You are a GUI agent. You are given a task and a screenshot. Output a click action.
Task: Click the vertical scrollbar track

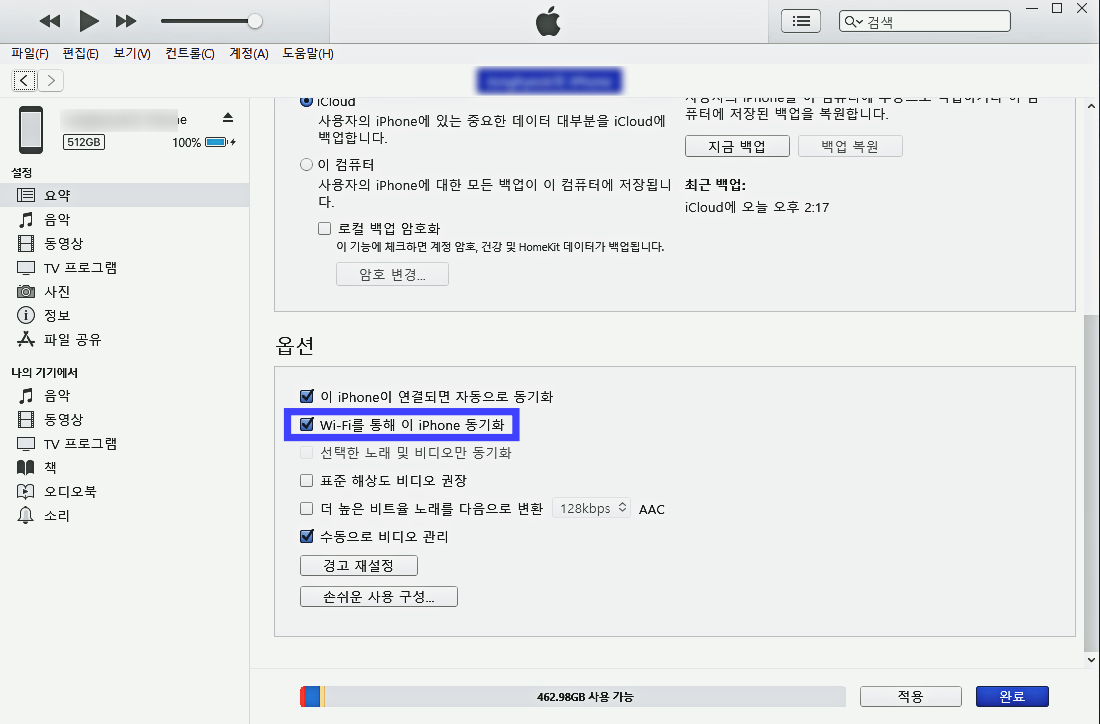coord(1091,383)
